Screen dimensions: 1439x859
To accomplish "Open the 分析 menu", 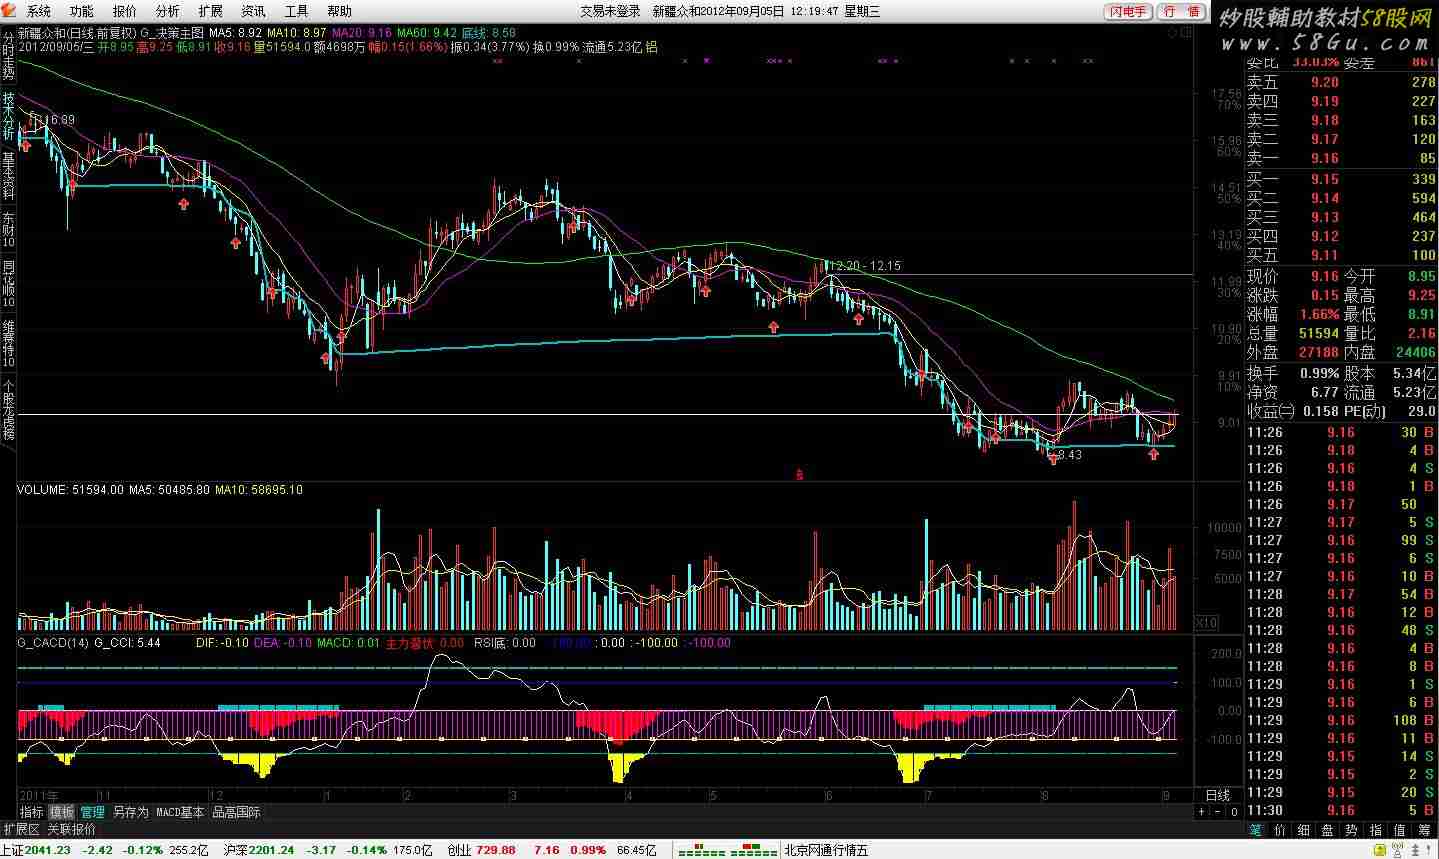I will [x=168, y=11].
